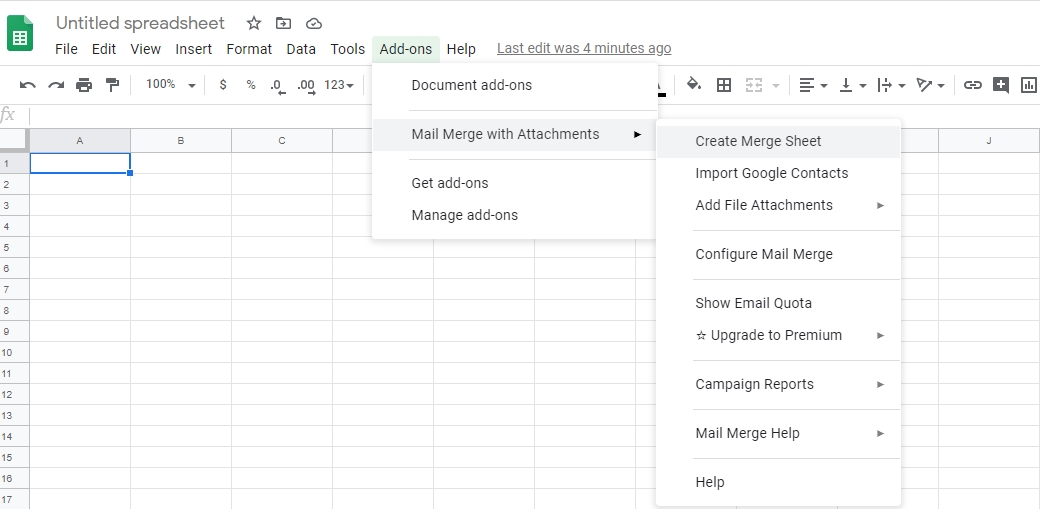Open the Borders tool
The image size is (1040, 509).
tap(724, 85)
